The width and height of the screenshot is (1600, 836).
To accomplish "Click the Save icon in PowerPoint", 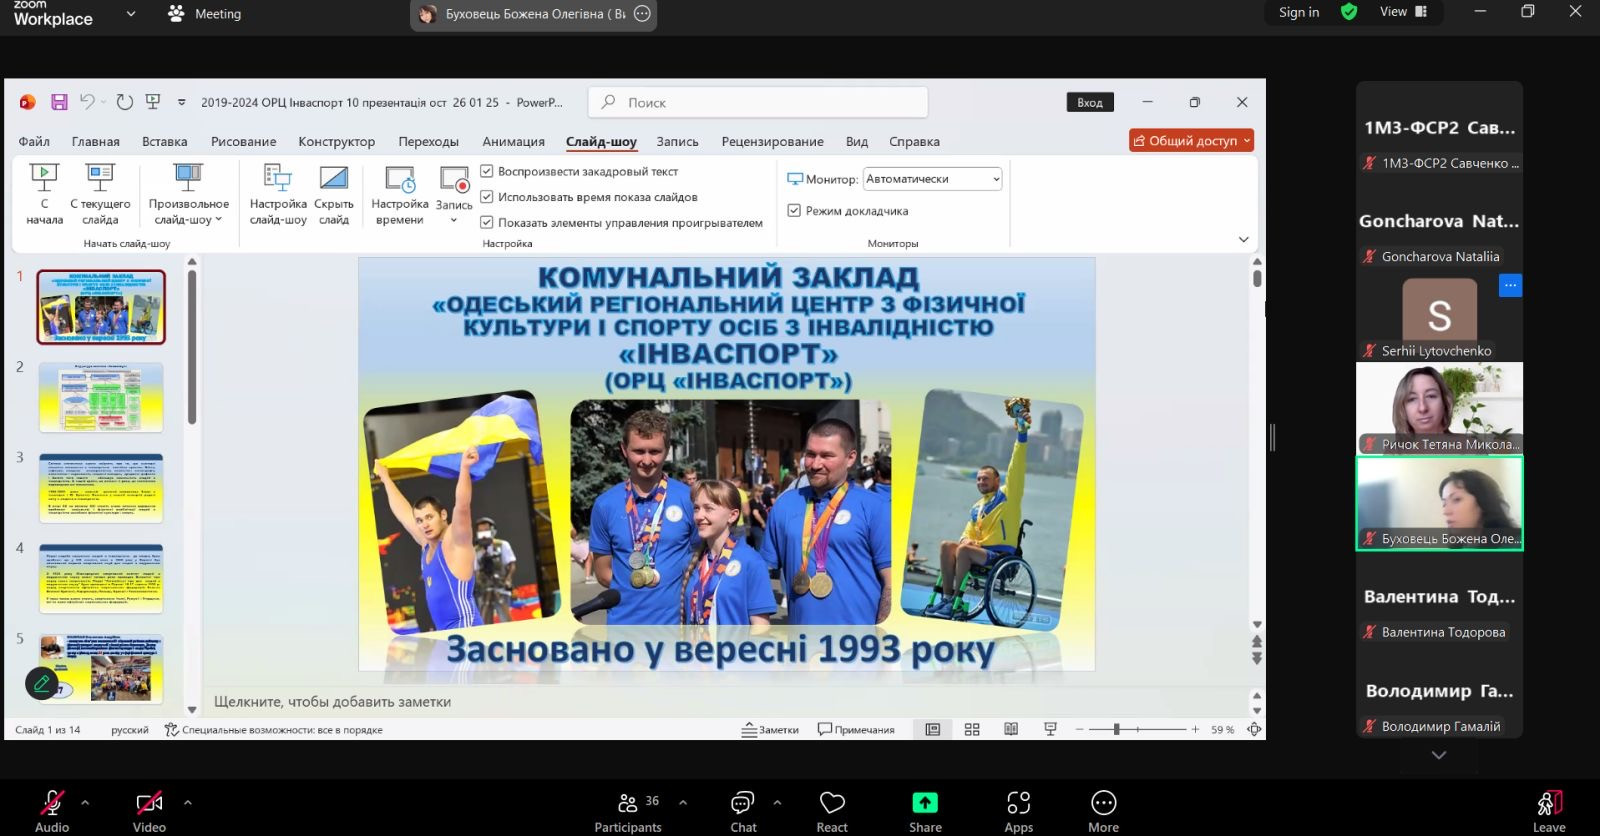I will click(59, 102).
